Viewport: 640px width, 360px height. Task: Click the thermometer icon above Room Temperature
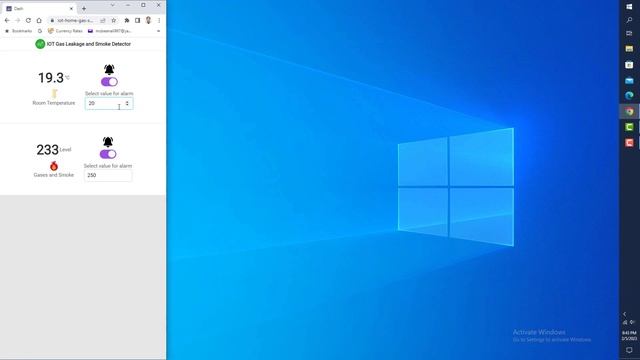54,93
